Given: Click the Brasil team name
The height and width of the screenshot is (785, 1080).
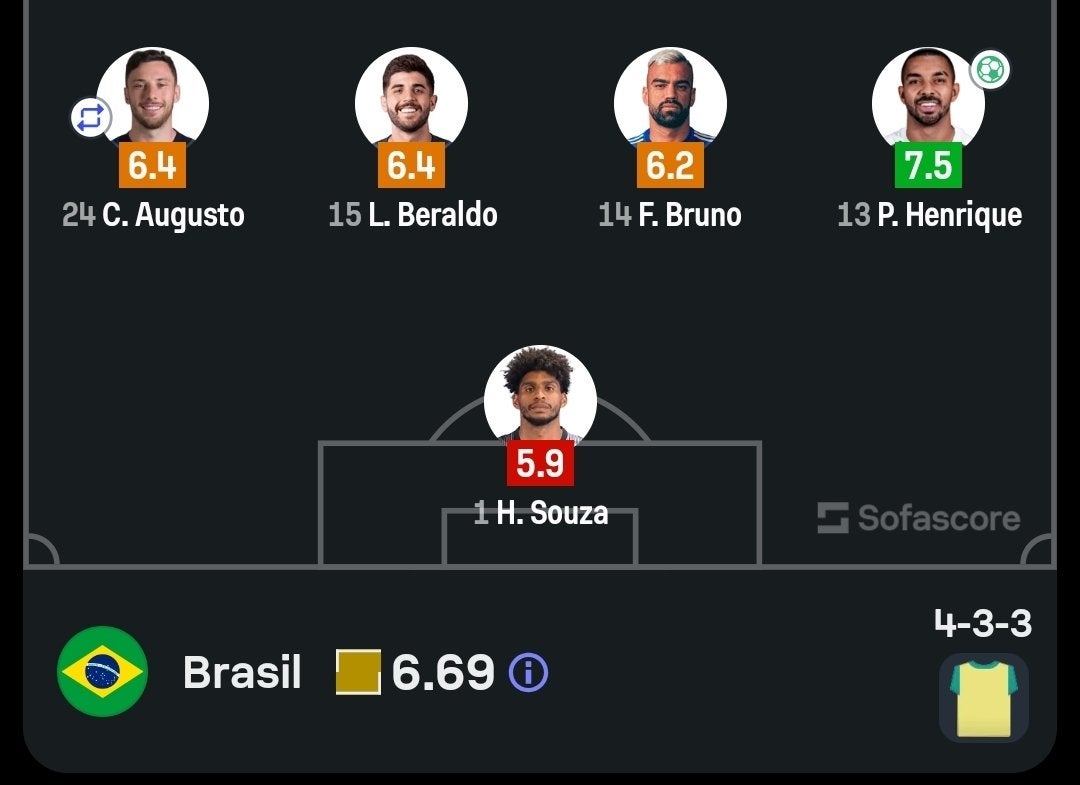Looking at the screenshot, I should [242, 673].
